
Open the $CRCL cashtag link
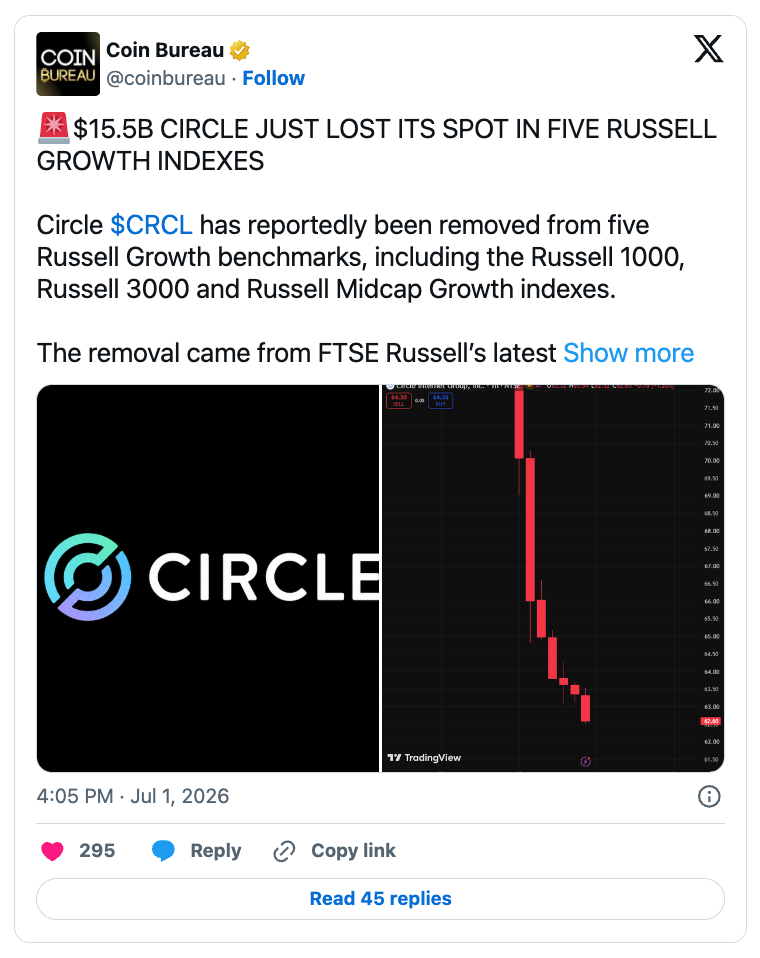(152, 225)
